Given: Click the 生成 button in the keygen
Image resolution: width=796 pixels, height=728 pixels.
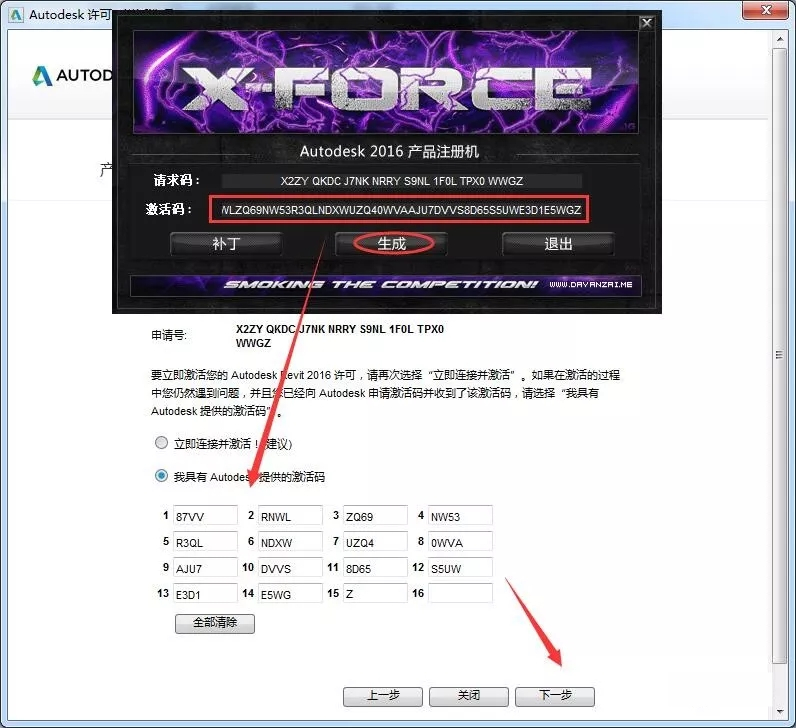Looking at the screenshot, I should (x=391, y=244).
